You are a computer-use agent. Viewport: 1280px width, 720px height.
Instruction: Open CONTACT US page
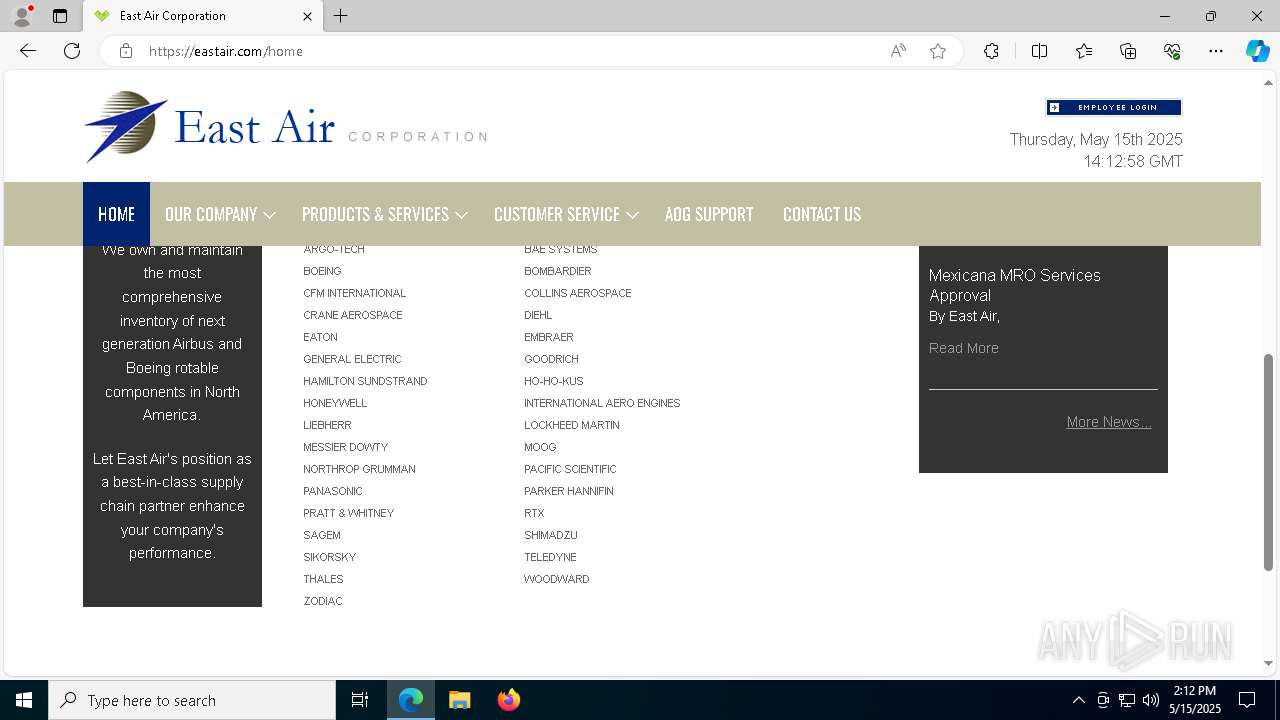pos(822,214)
